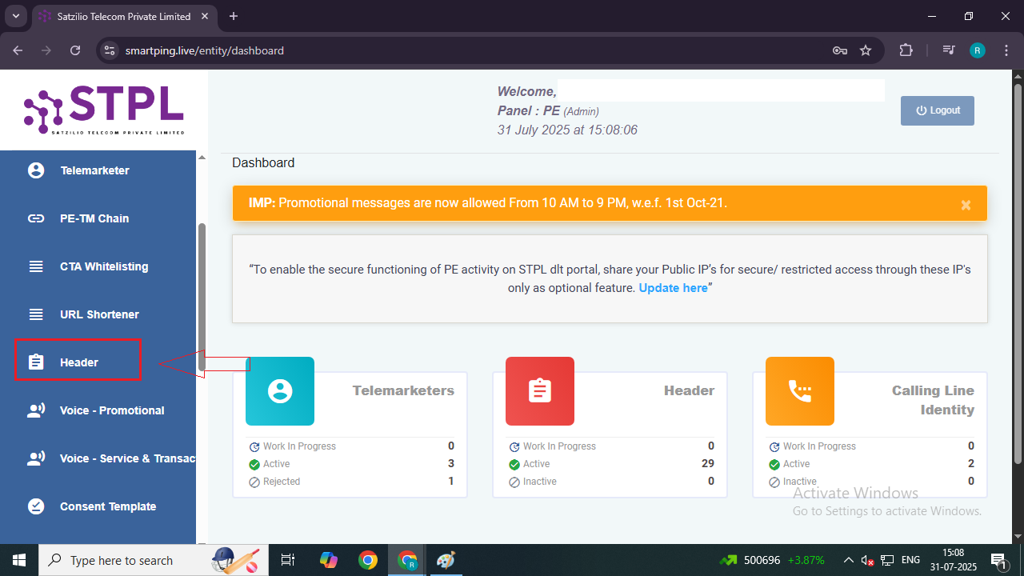Reload the page with refresh icon
1024x576 pixels.
pyautogui.click(x=75, y=50)
